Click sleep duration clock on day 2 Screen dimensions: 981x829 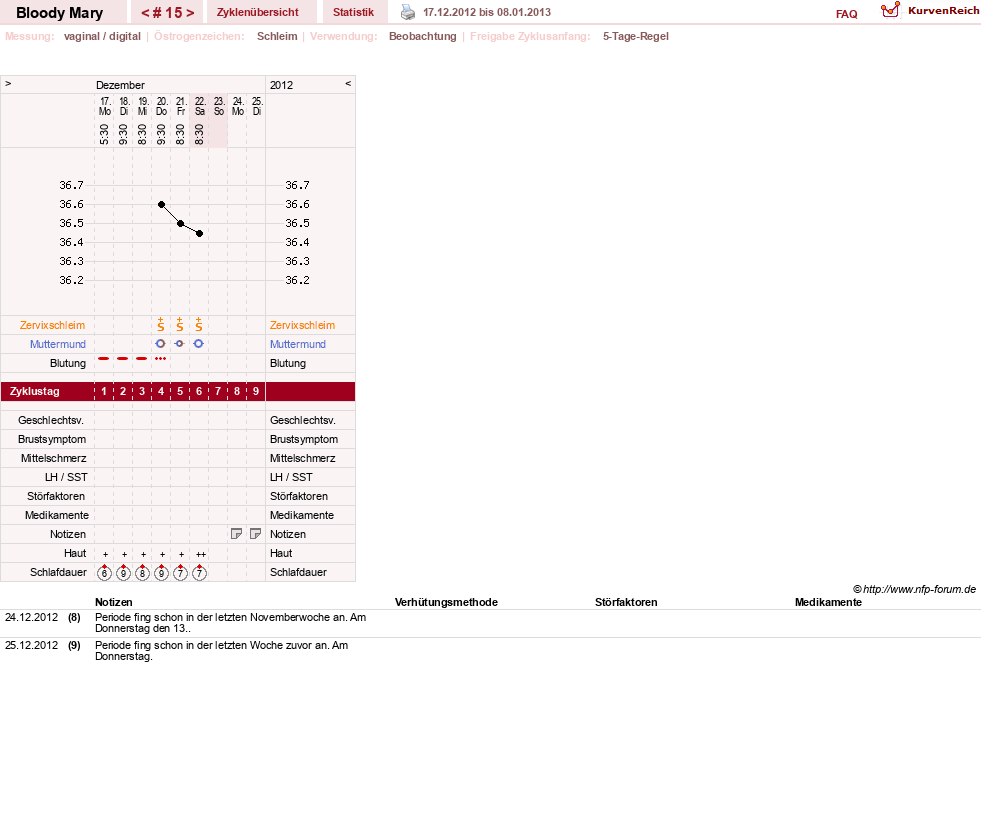tap(123, 572)
